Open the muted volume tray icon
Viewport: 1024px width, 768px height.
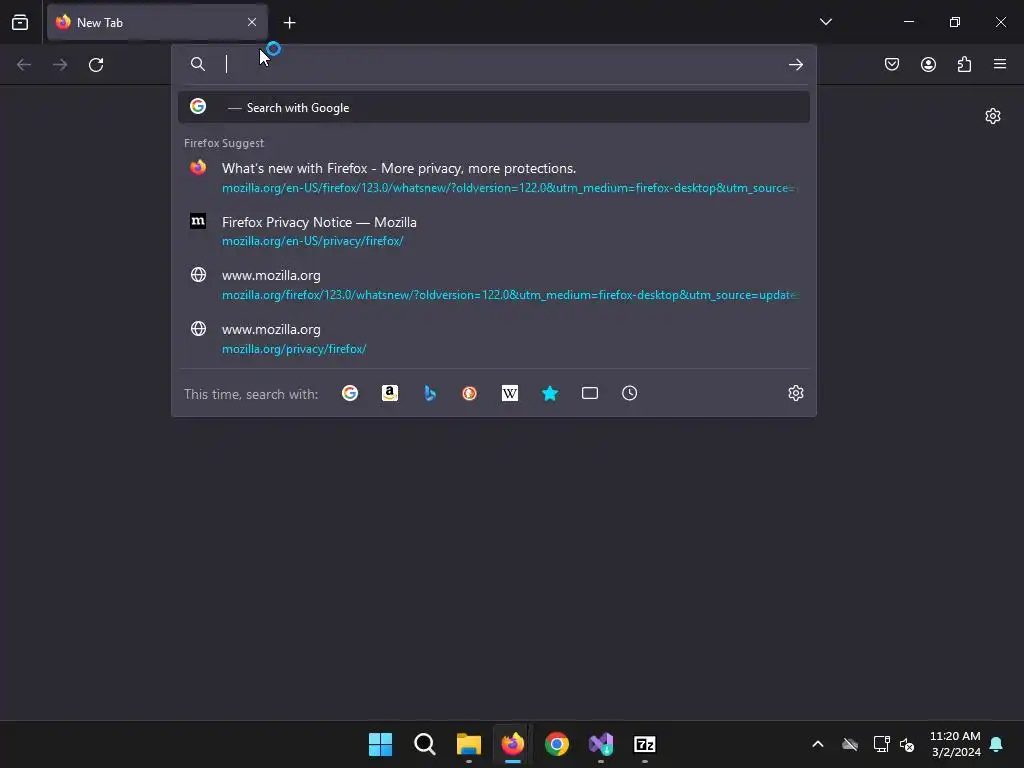click(x=907, y=744)
